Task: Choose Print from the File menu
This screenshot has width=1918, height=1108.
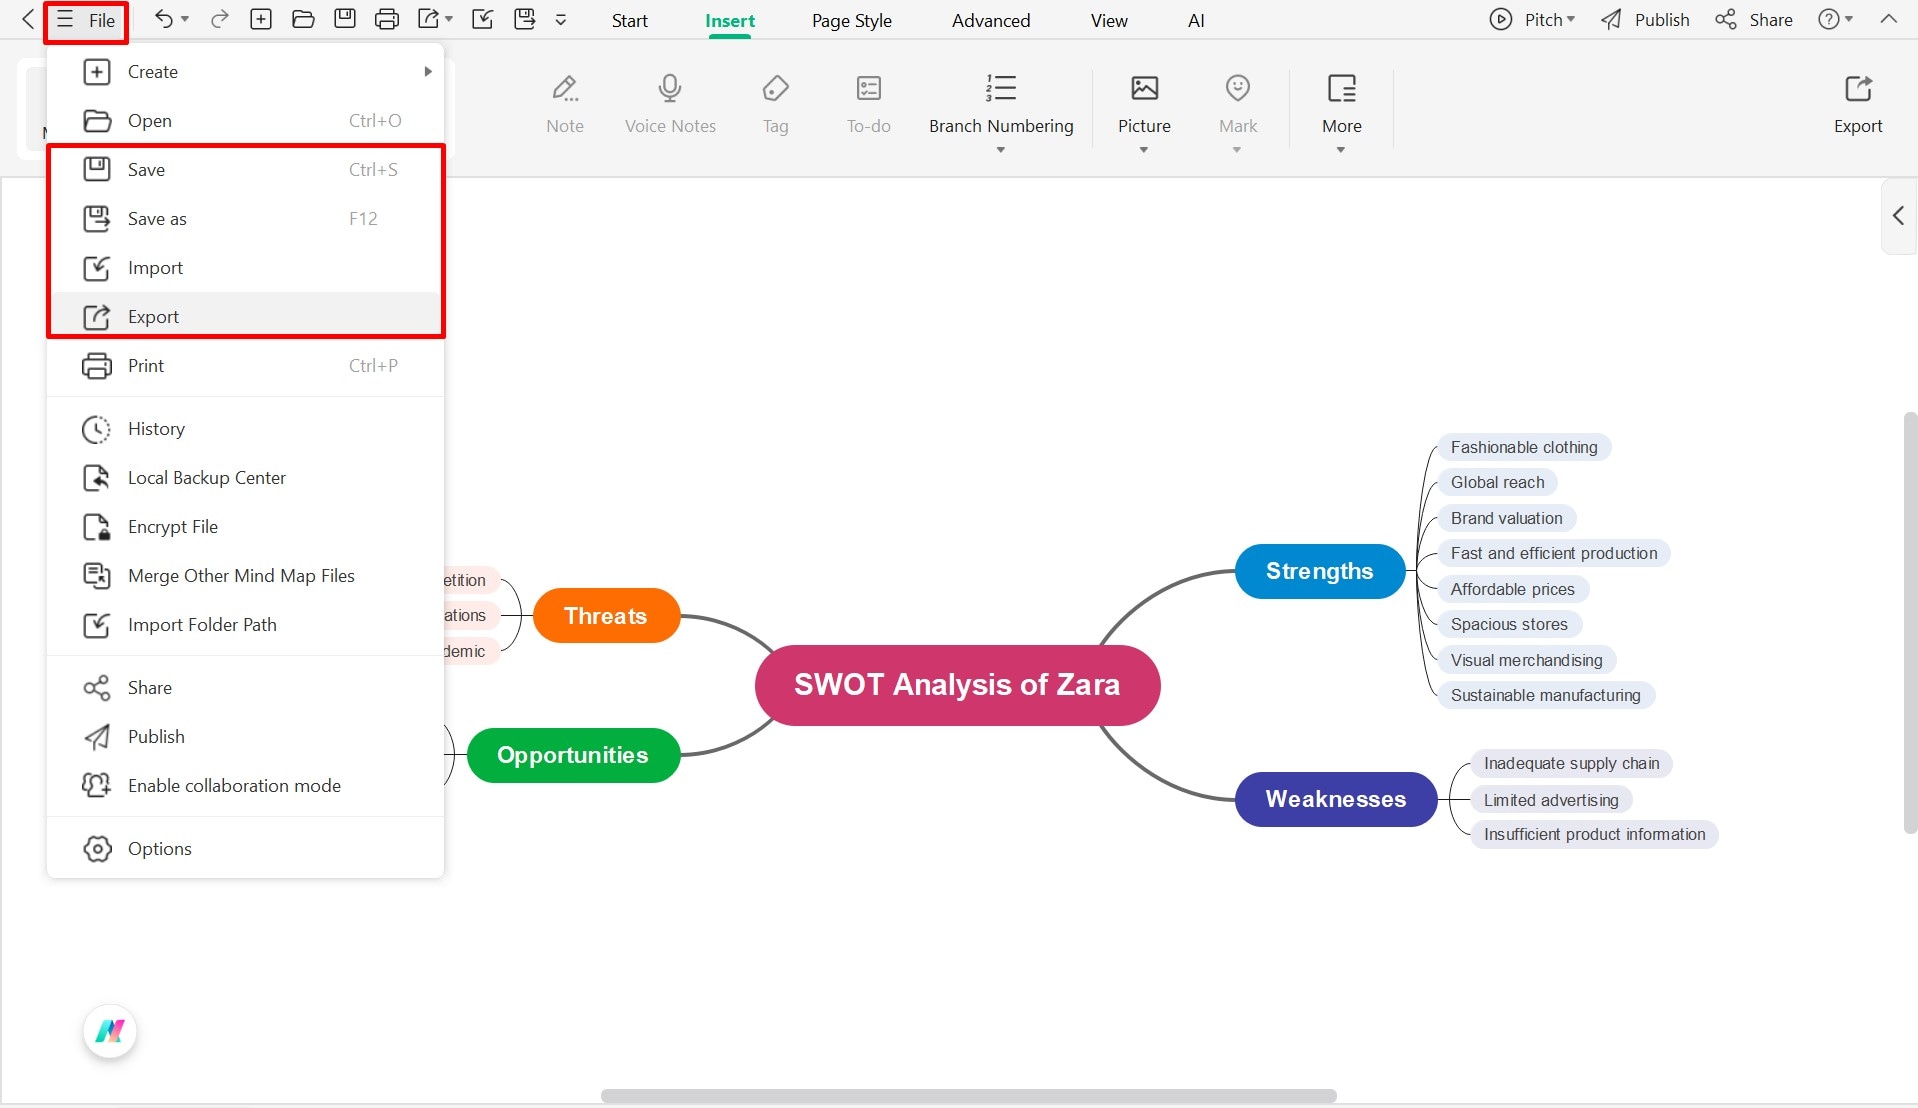Action: click(x=245, y=366)
